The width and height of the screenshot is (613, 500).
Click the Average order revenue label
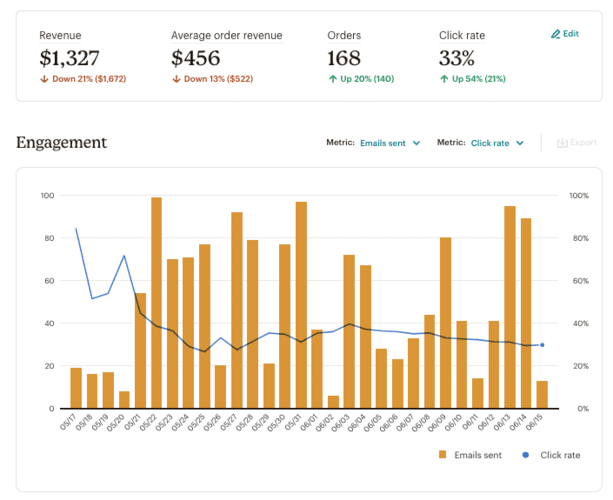pos(227,36)
